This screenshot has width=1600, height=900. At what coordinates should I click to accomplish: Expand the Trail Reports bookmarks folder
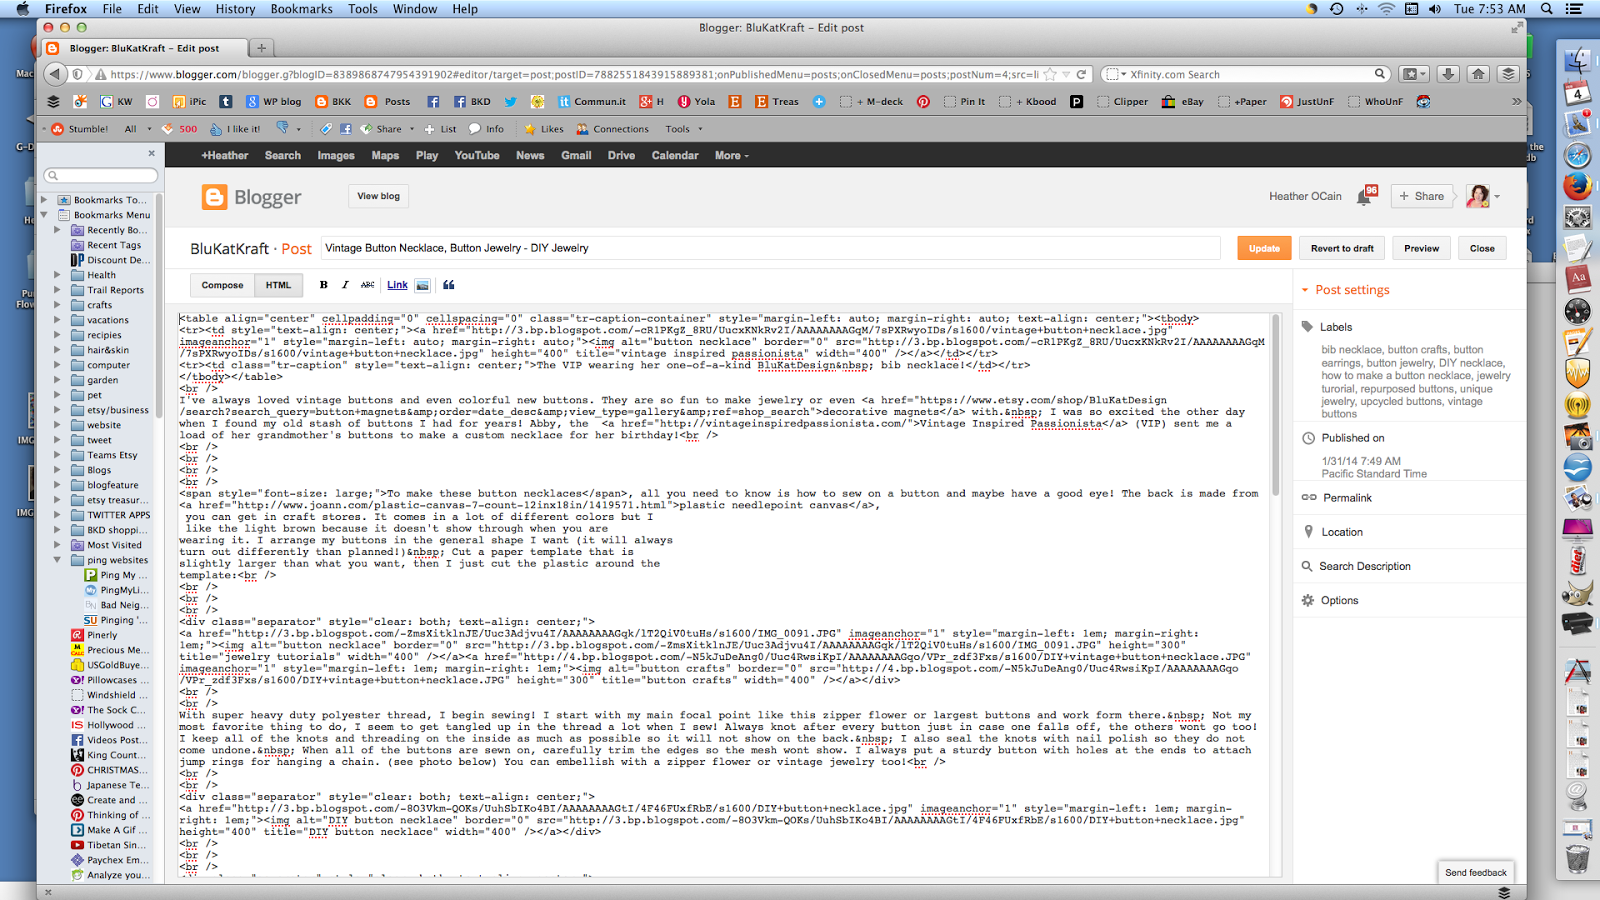57,290
